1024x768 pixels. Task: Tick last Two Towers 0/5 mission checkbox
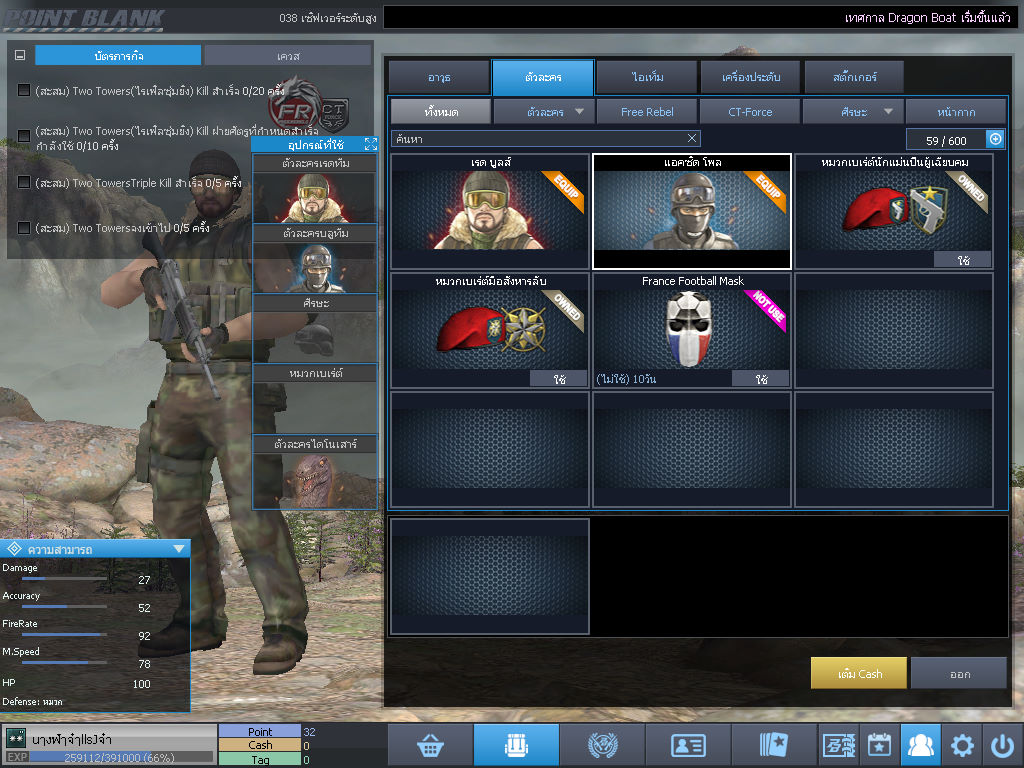click(24, 228)
